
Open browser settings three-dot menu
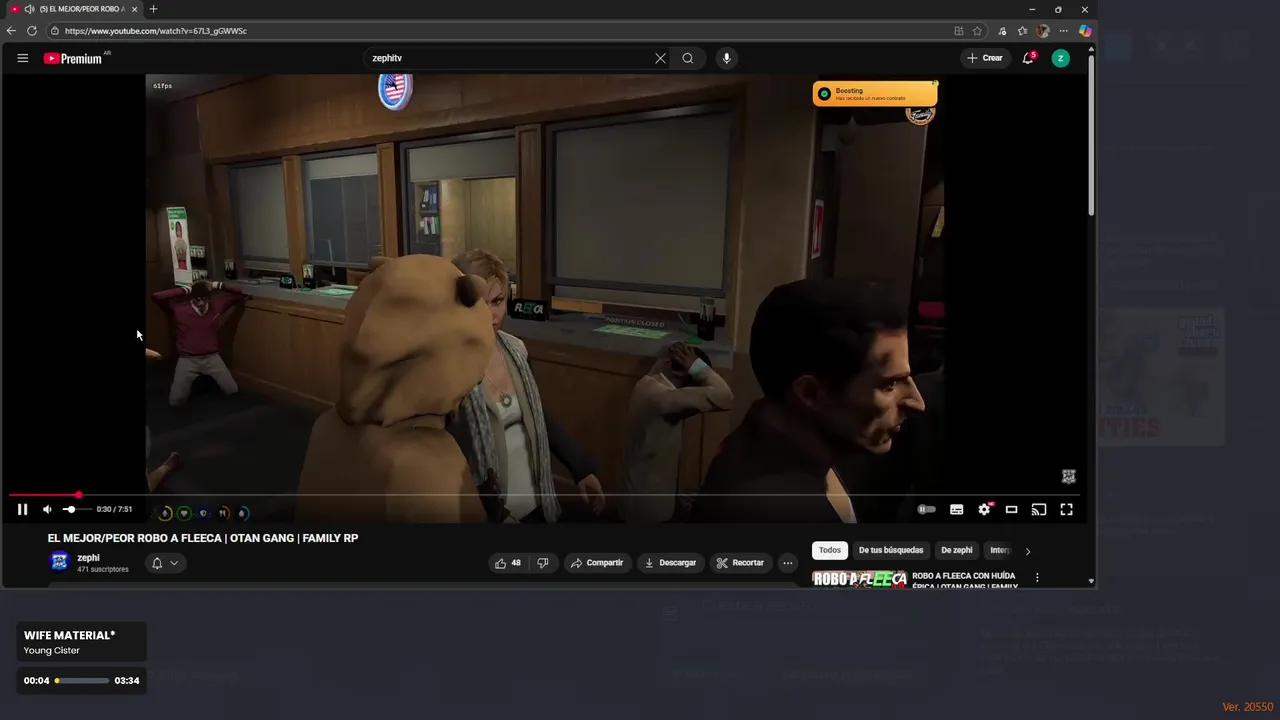[1063, 31]
